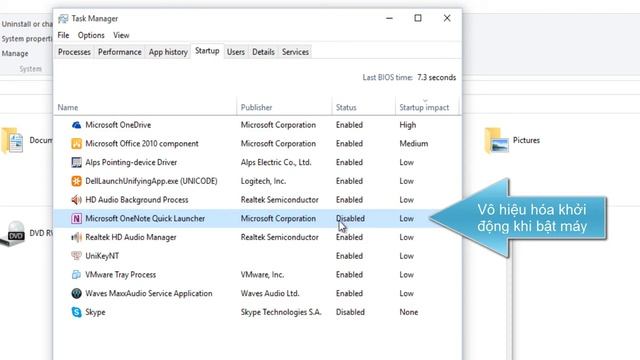Click 'Waves Audio Ltd.' publisher cell
This screenshot has height=360, width=640.
coord(270,293)
